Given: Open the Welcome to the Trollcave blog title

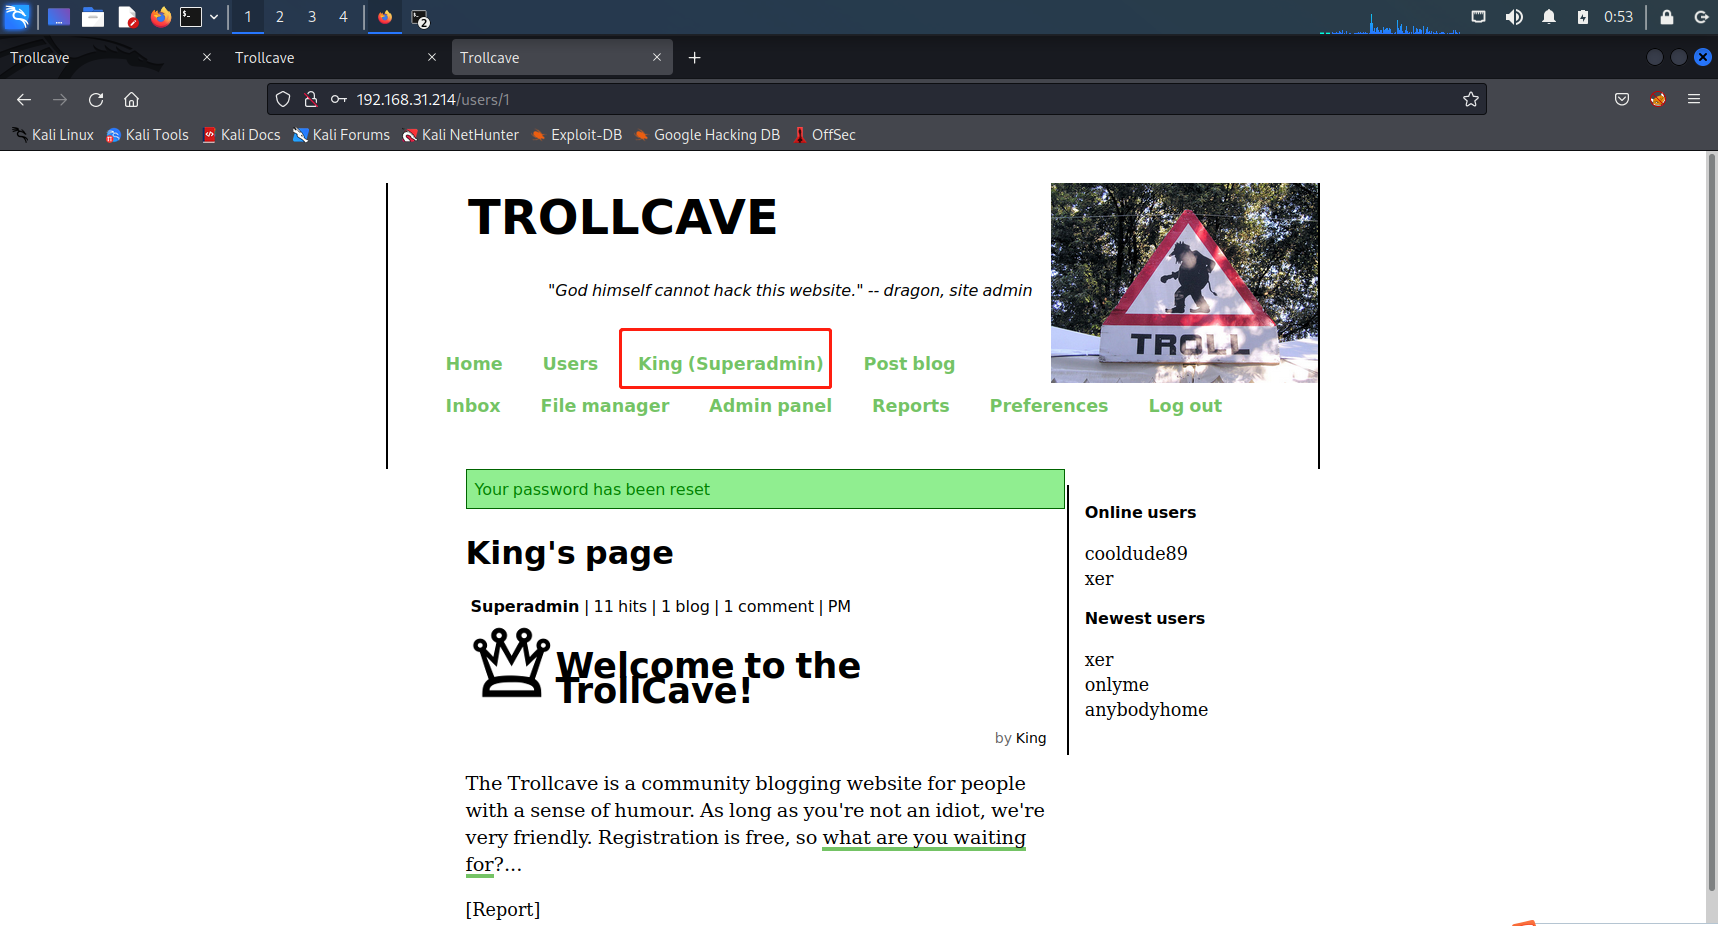Looking at the screenshot, I should 708,678.
